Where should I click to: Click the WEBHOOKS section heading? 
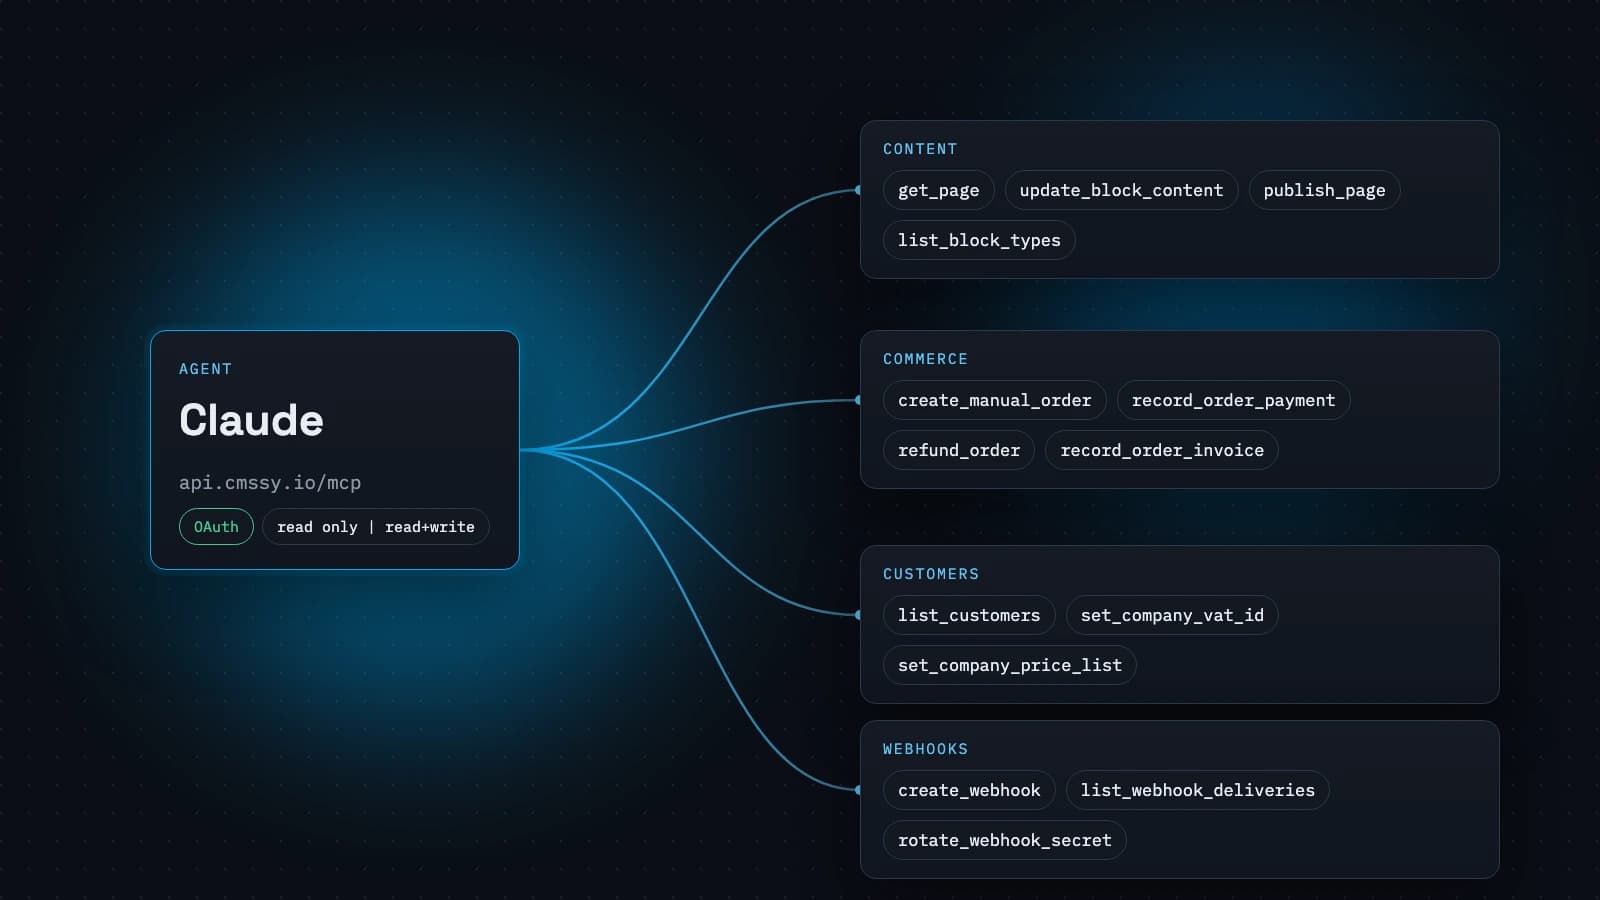[x=925, y=749]
